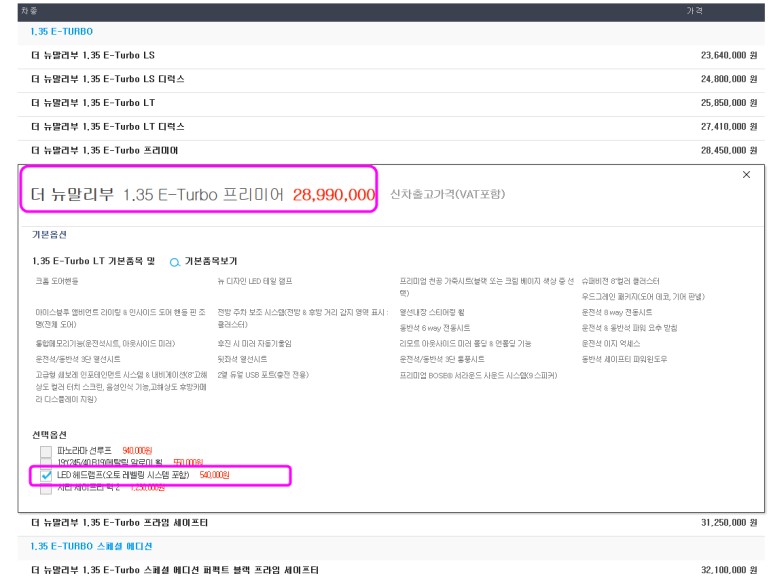773x580 pixels.
Task: Click the 신차출고가격(VAT포함) label
Action: (x=448, y=194)
